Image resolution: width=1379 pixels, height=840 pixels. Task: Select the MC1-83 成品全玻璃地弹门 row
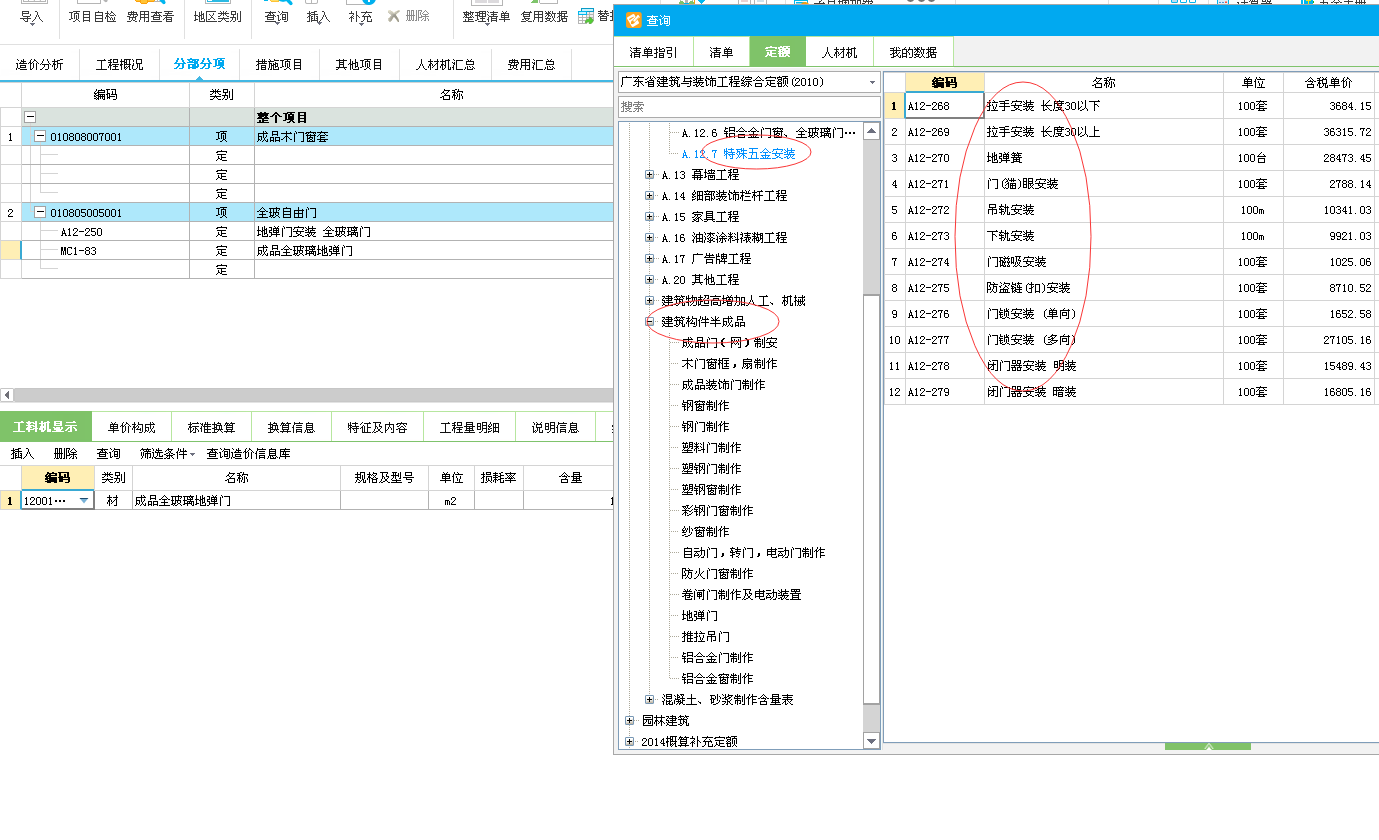[306, 250]
